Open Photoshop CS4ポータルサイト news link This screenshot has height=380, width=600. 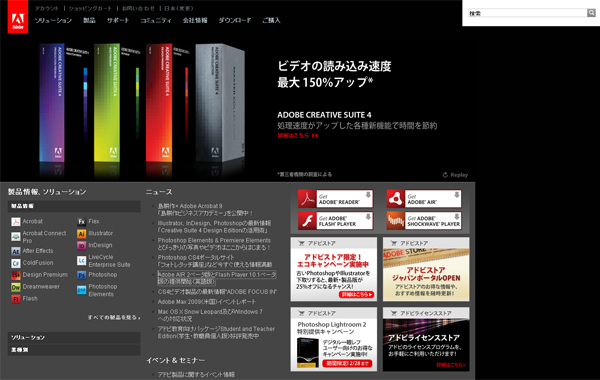point(215,261)
